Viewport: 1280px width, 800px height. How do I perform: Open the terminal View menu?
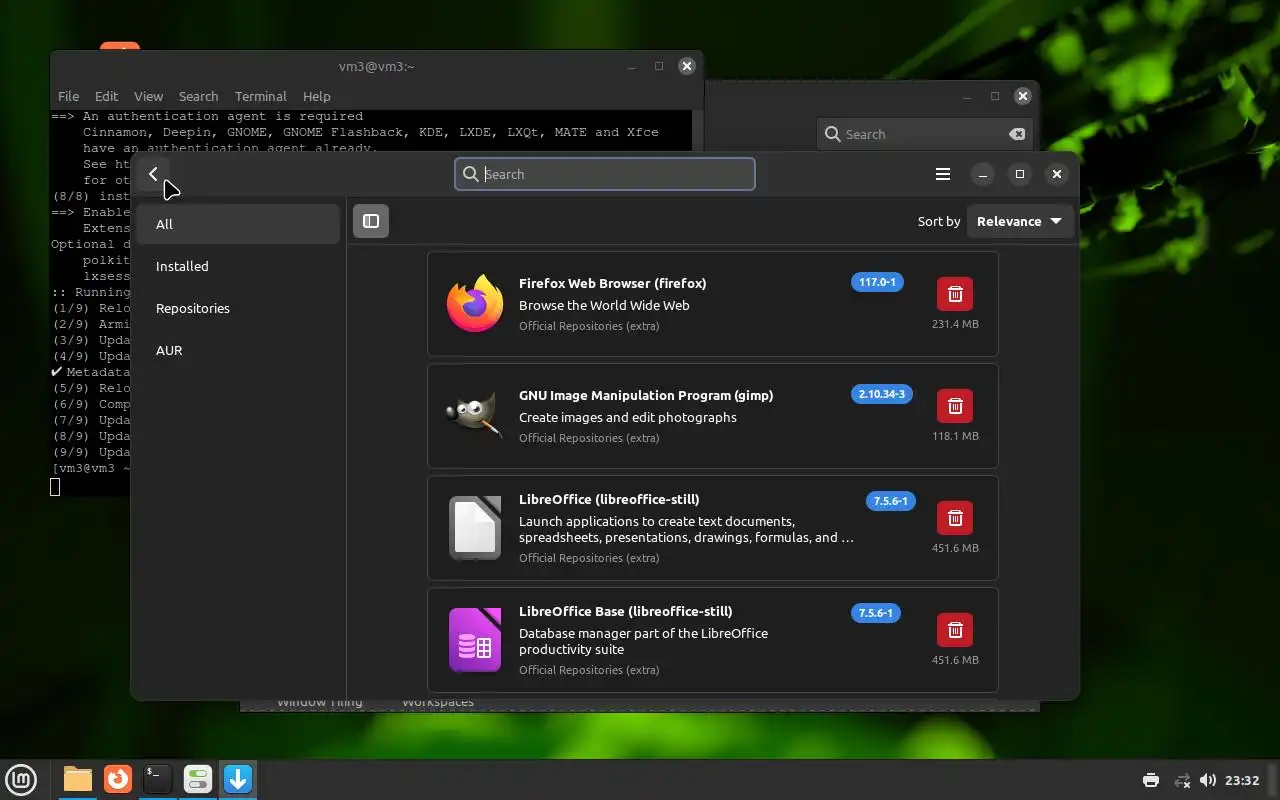point(148,96)
